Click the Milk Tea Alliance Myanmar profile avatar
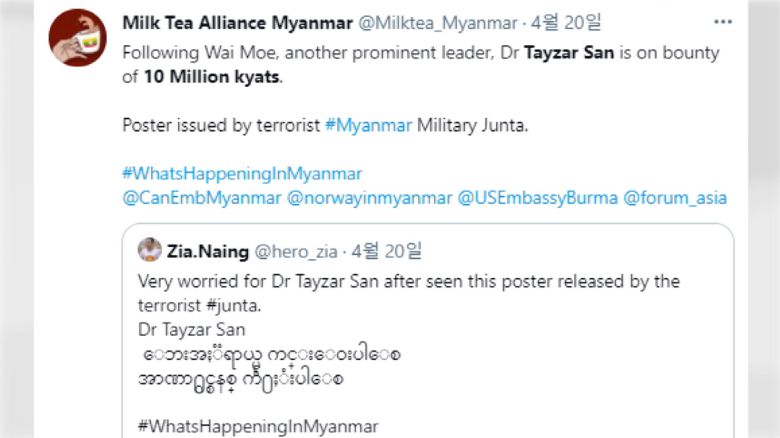The height and width of the screenshot is (438, 780). tap(76, 38)
